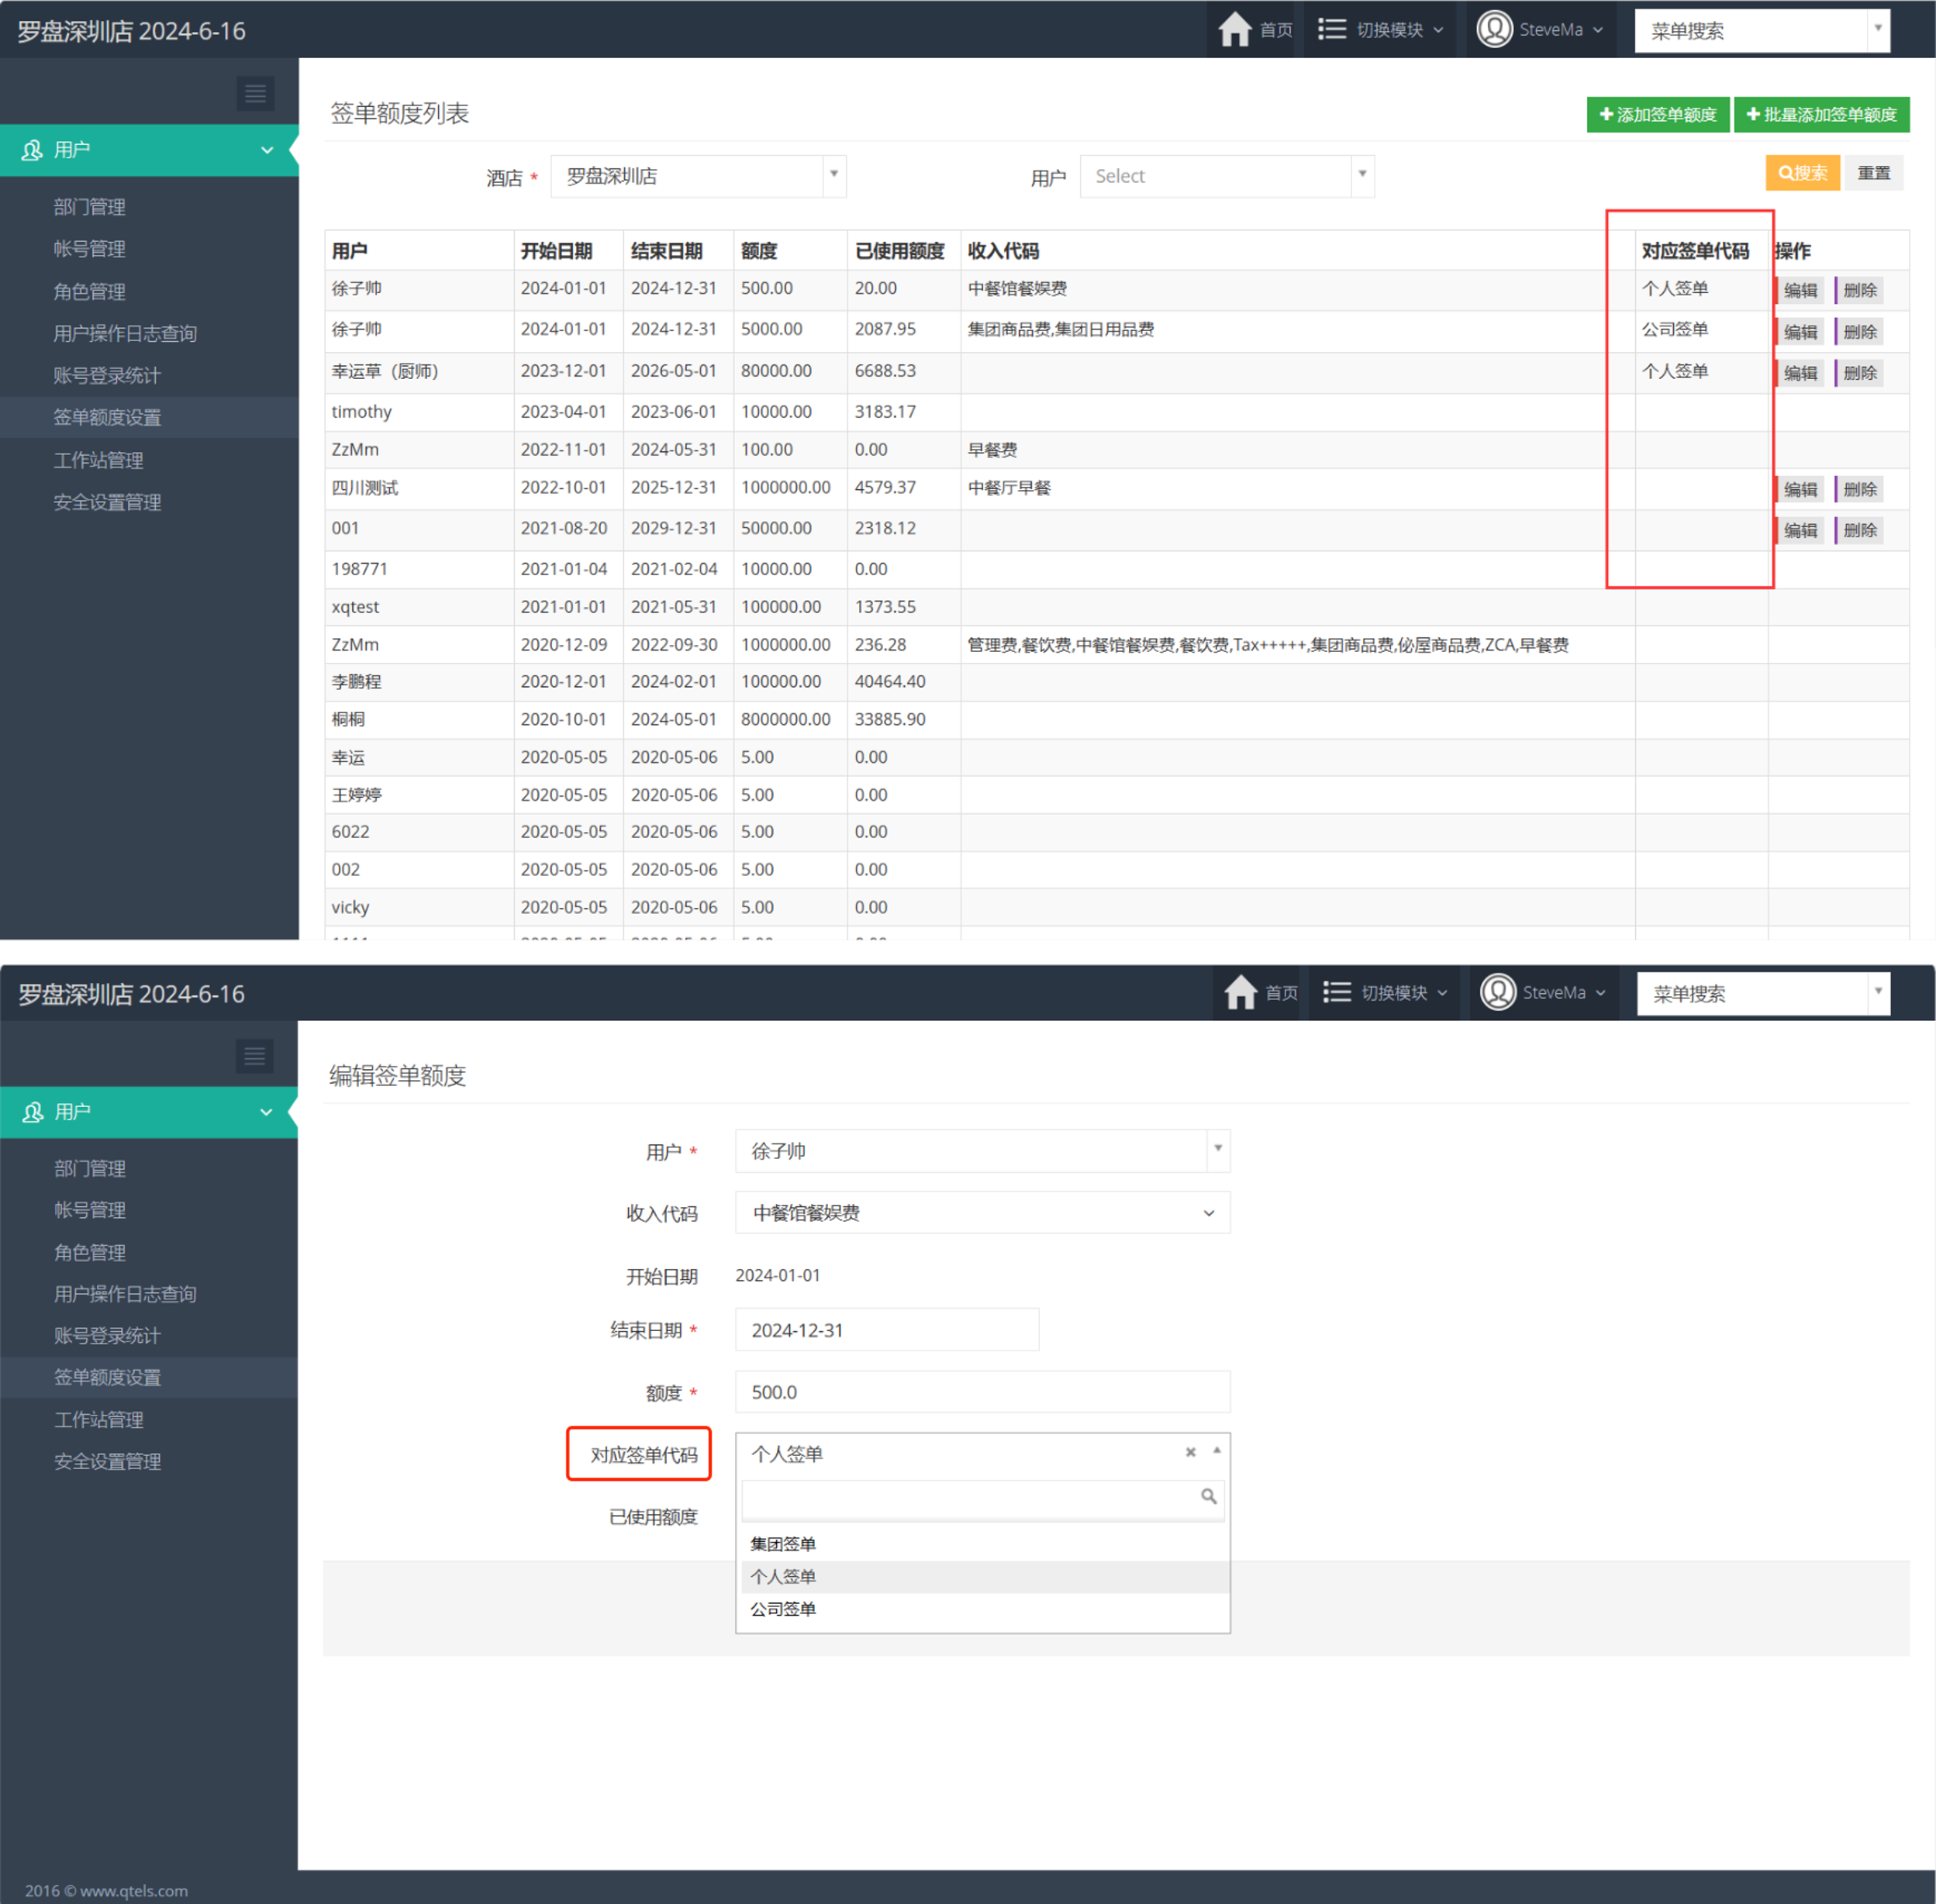Click 删除 for user 001 row
Viewport: 1936px width, 1904px height.
point(1859,530)
